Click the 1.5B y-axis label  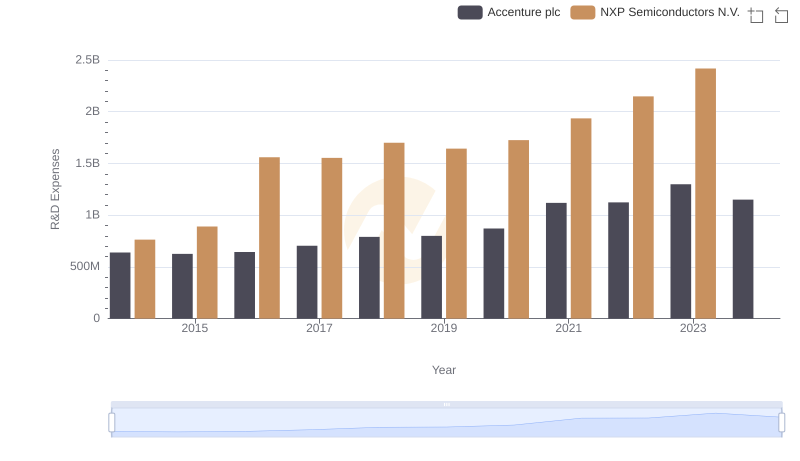(88, 163)
